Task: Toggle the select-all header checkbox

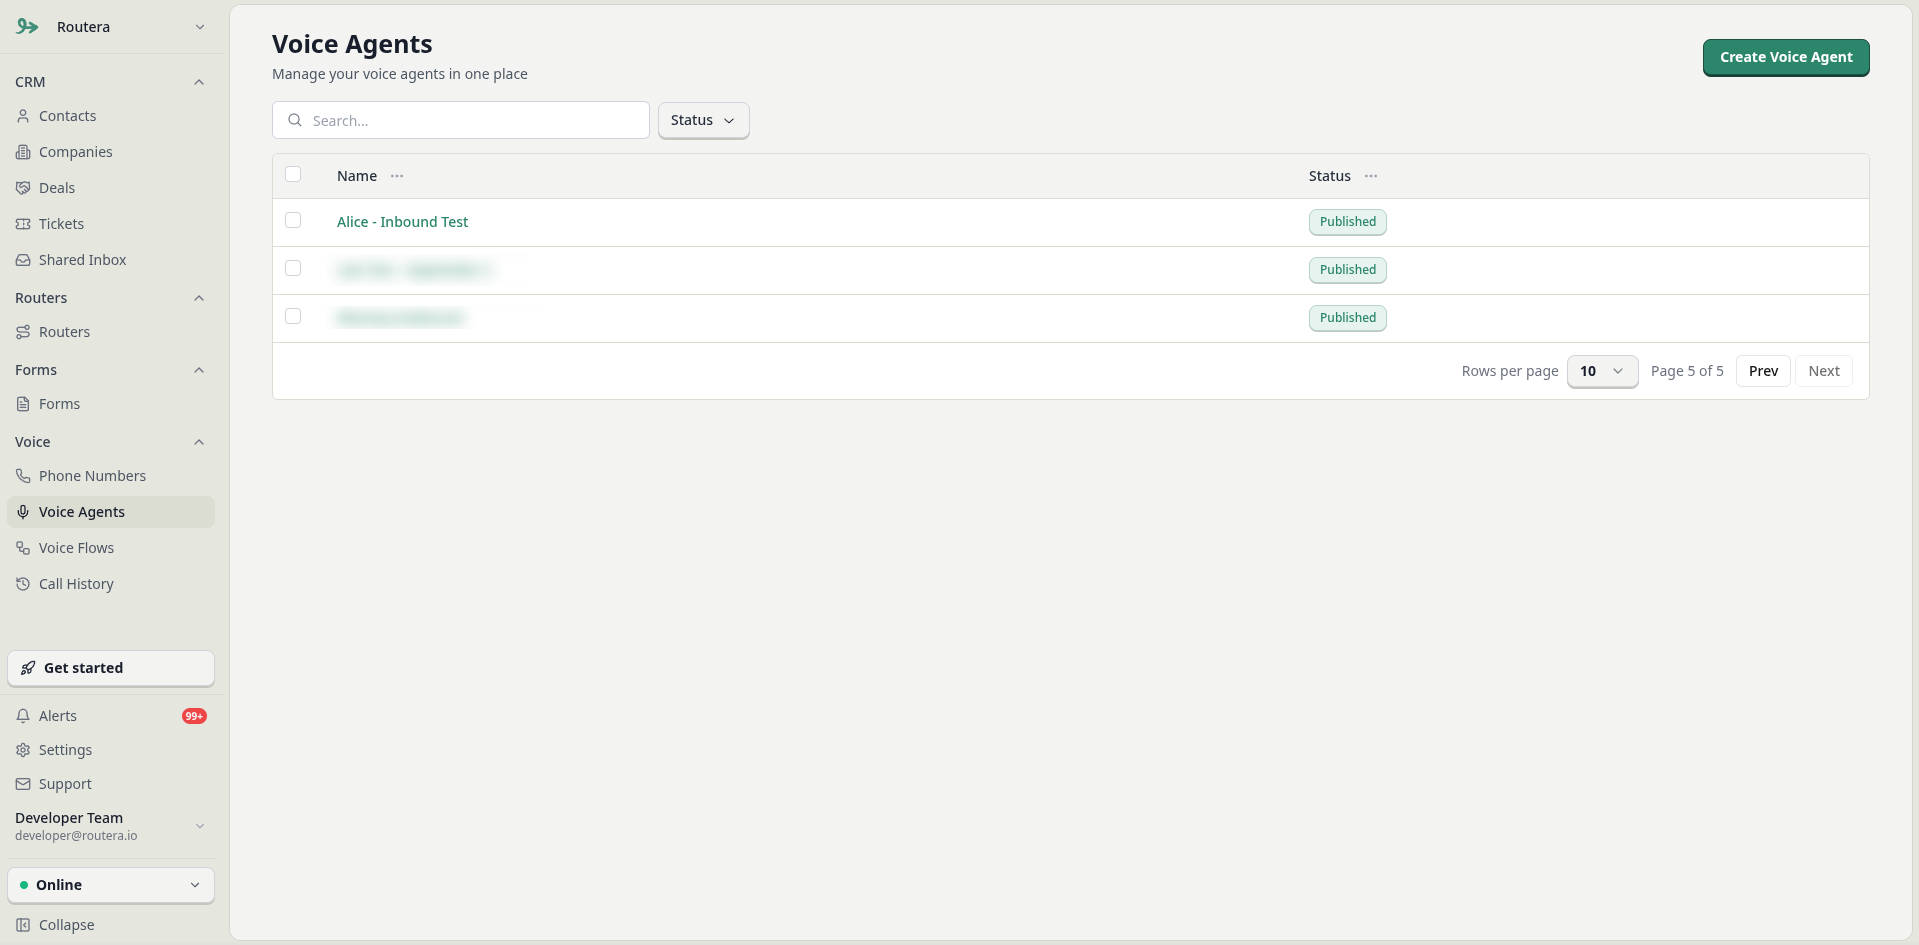Action: (x=293, y=174)
